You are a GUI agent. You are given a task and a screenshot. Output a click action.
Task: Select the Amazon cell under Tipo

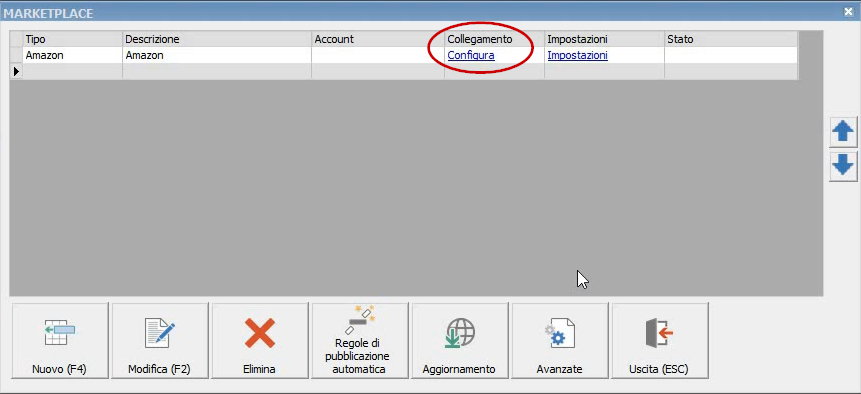click(72, 55)
